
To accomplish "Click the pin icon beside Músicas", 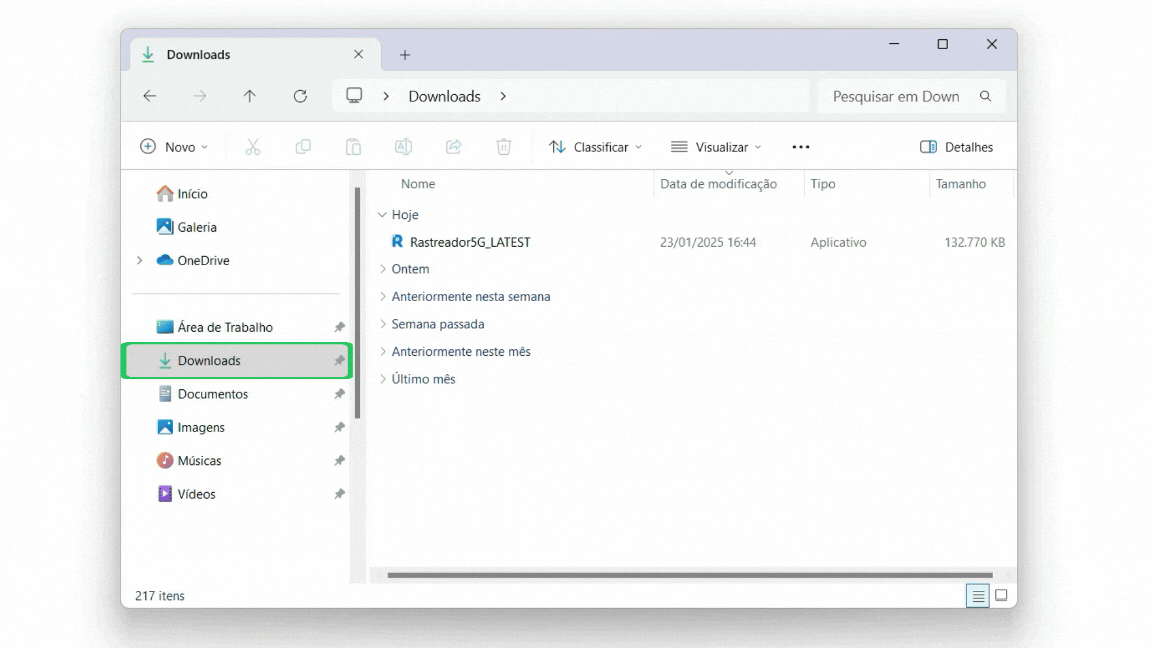I will click(x=339, y=461).
